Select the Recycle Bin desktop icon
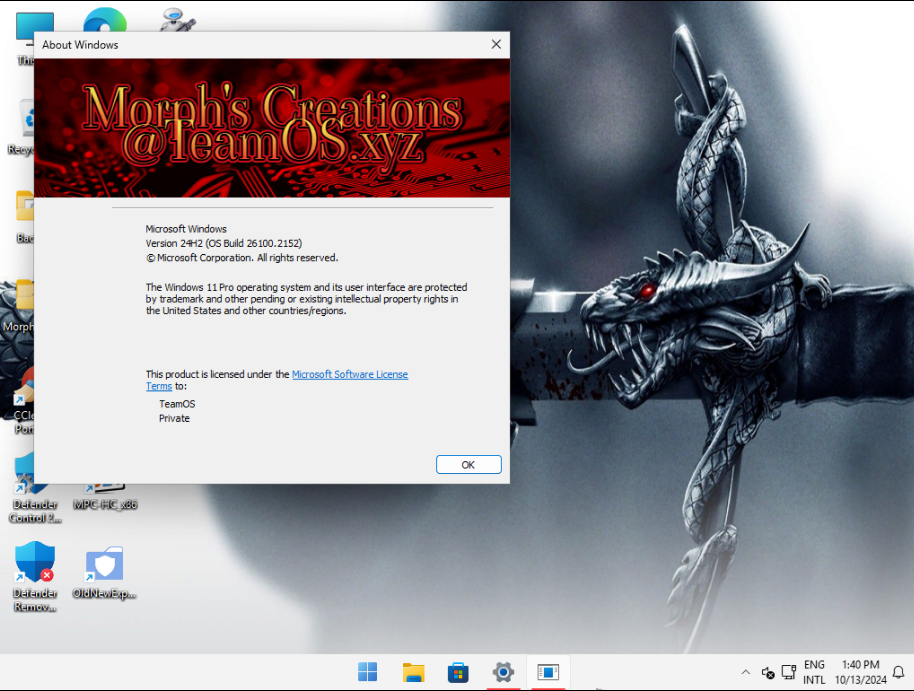 [x=23, y=127]
